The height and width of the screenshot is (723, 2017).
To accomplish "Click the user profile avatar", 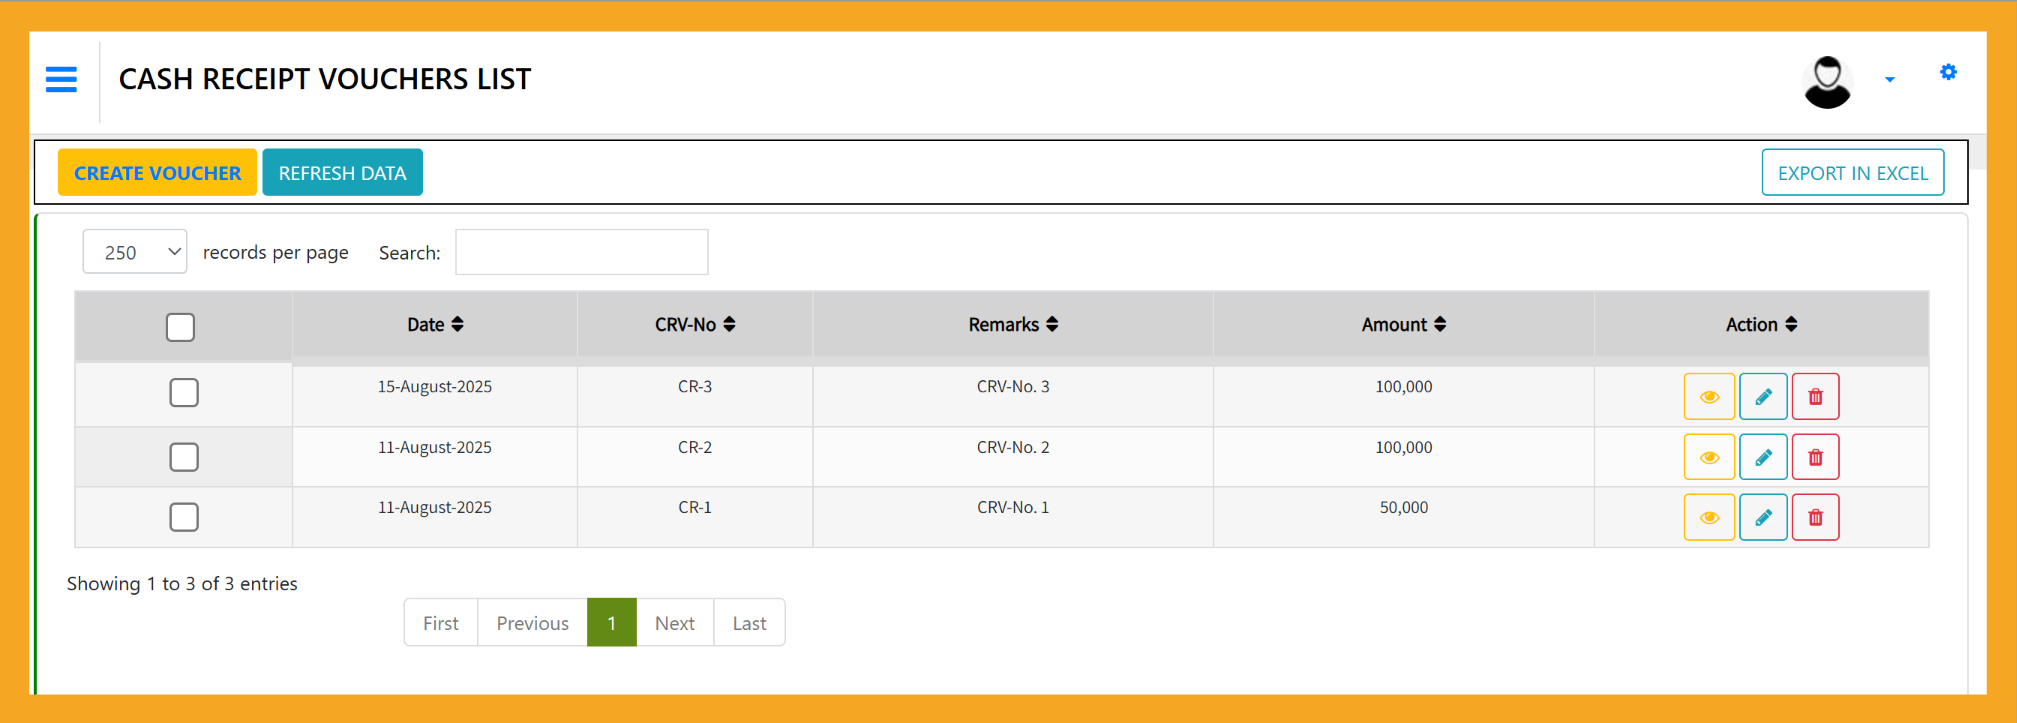I will [1827, 81].
